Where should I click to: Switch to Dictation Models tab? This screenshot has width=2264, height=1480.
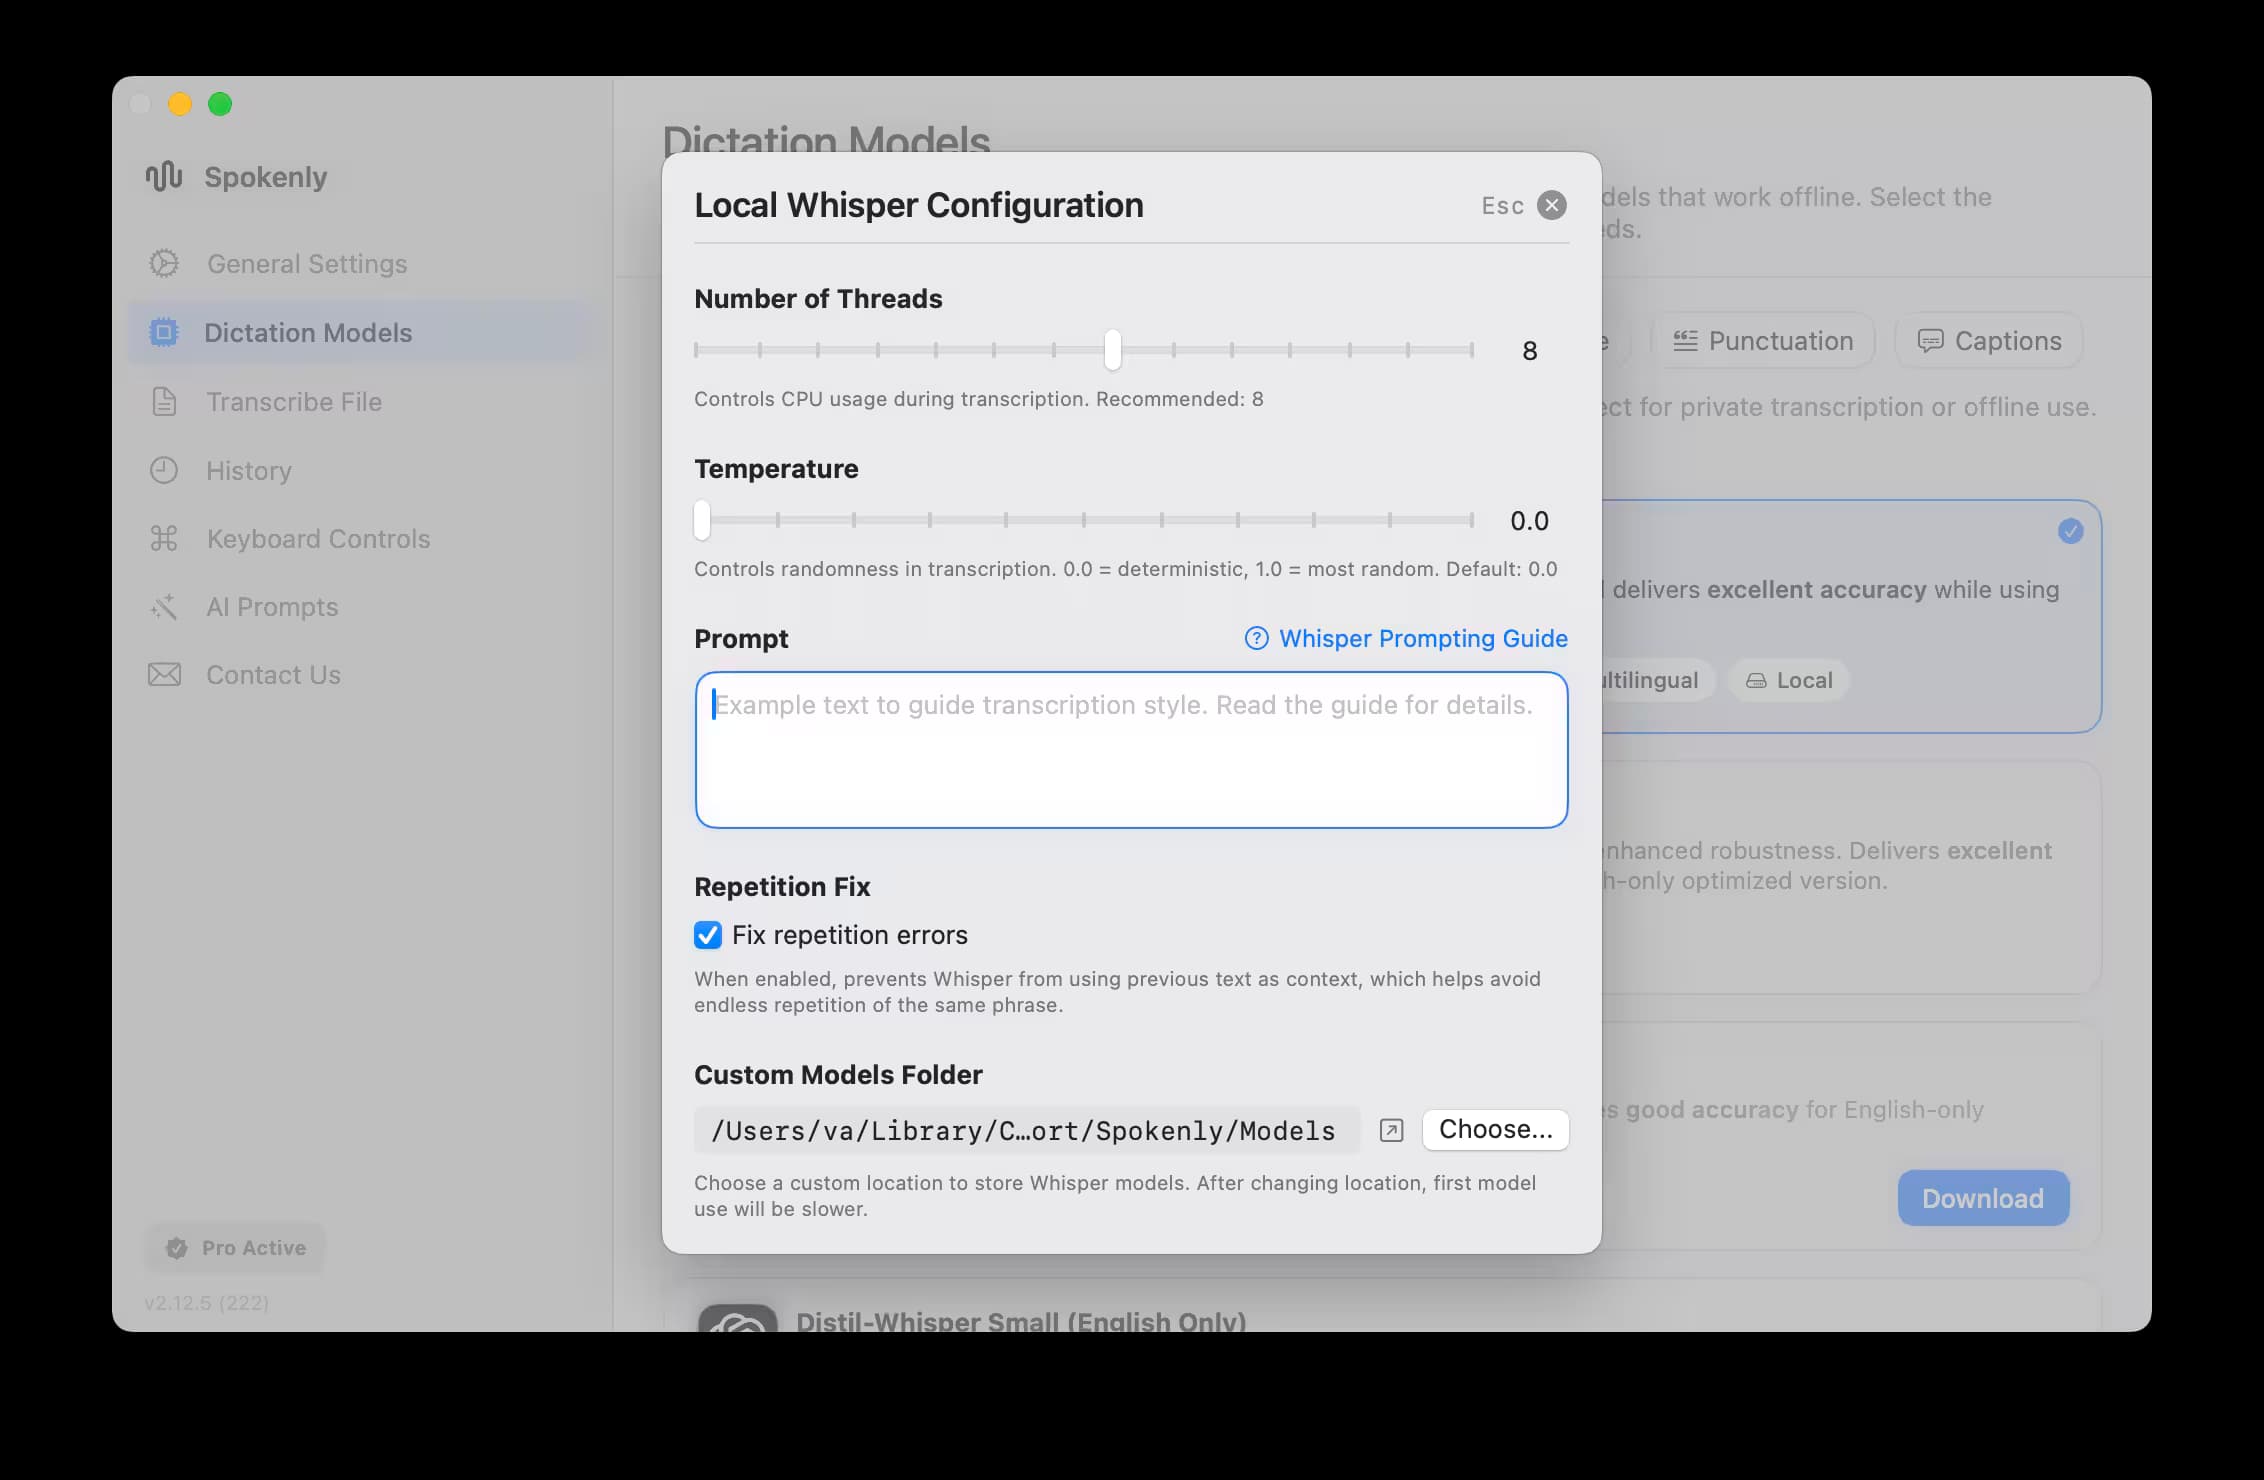click(310, 331)
